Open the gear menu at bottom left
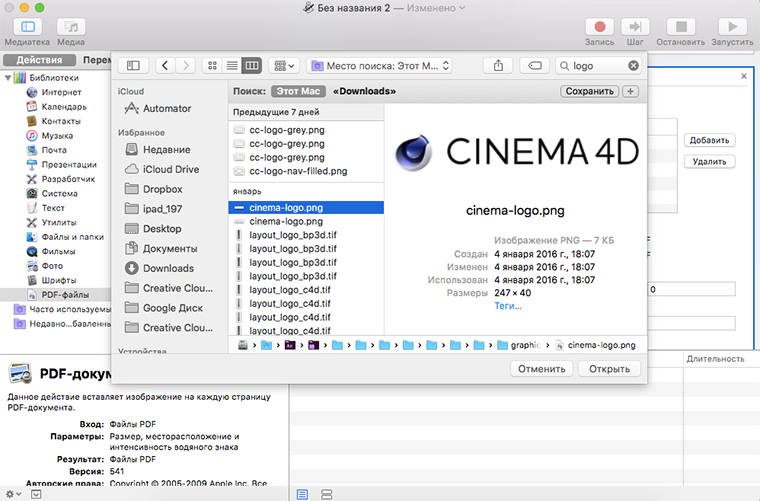The width and height of the screenshot is (760, 501). coord(13,494)
